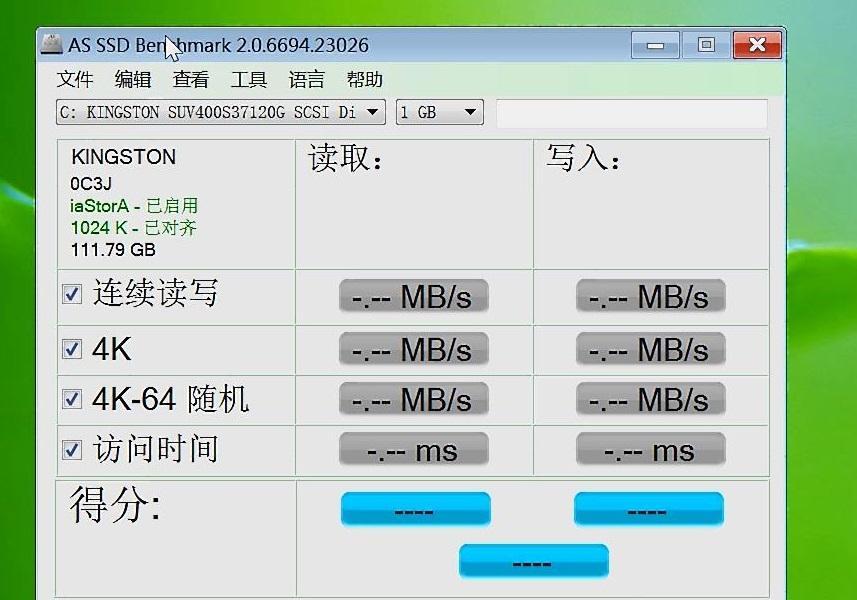Click the 4K write MB/s result field
Image resolution: width=857 pixels, height=600 pixels.
point(649,348)
